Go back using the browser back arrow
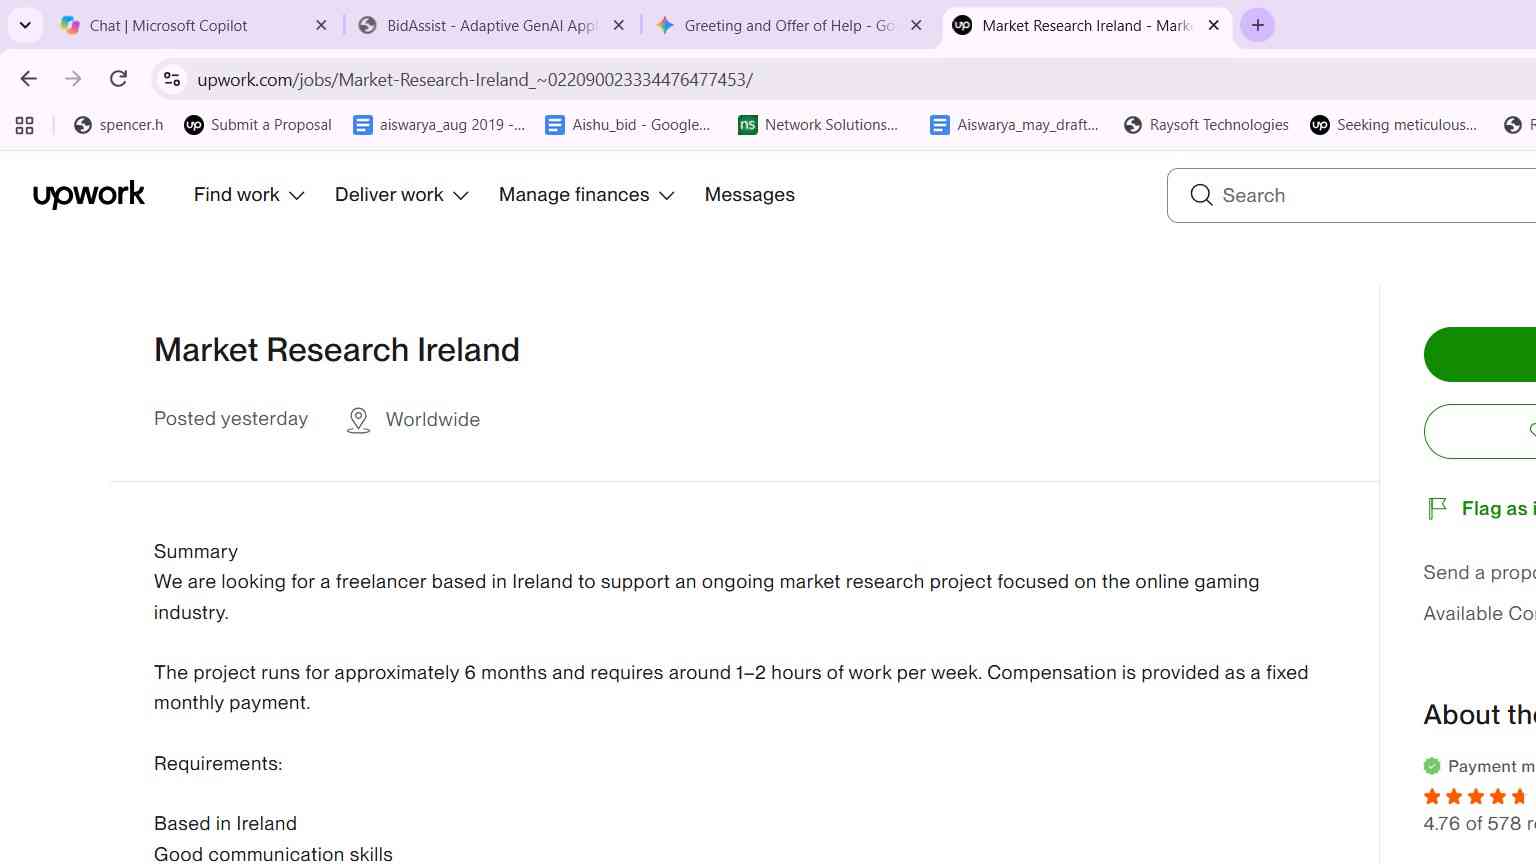 (29, 79)
